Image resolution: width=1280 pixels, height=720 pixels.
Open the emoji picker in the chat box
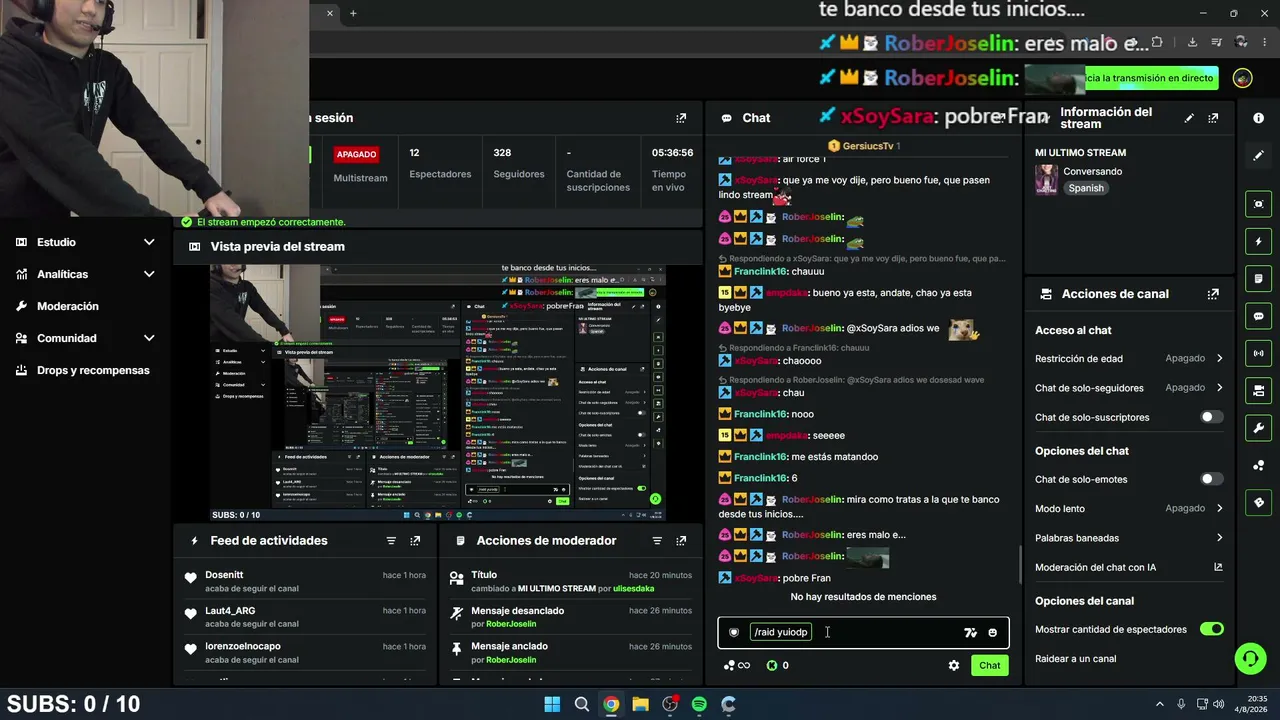pos(992,633)
